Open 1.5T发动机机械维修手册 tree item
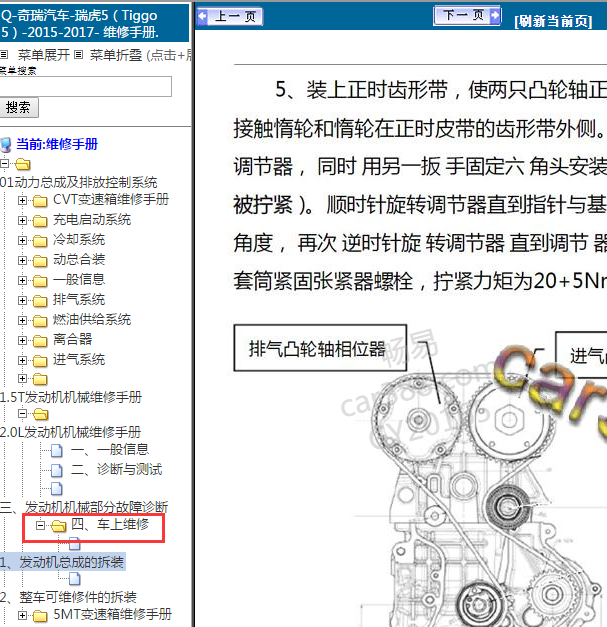607x627 pixels. [x=71, y=397]
